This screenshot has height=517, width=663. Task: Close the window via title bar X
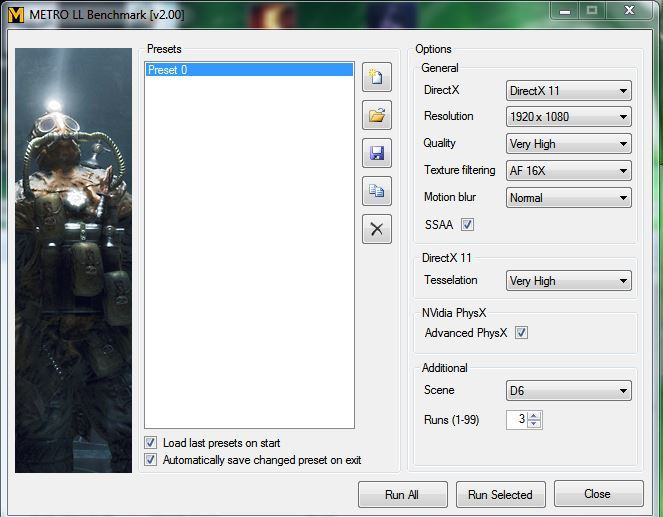[629, 11]
